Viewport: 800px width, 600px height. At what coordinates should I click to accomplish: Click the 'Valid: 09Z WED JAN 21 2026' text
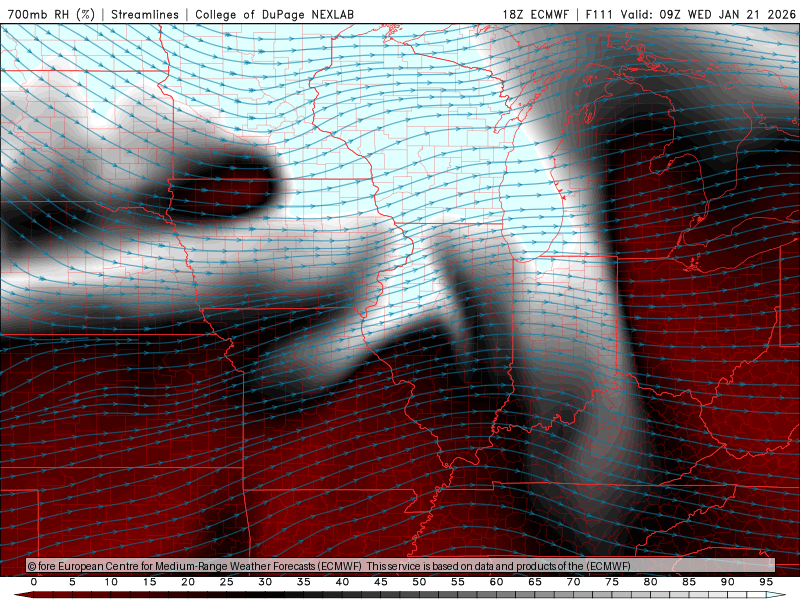(x=708, y=14)
